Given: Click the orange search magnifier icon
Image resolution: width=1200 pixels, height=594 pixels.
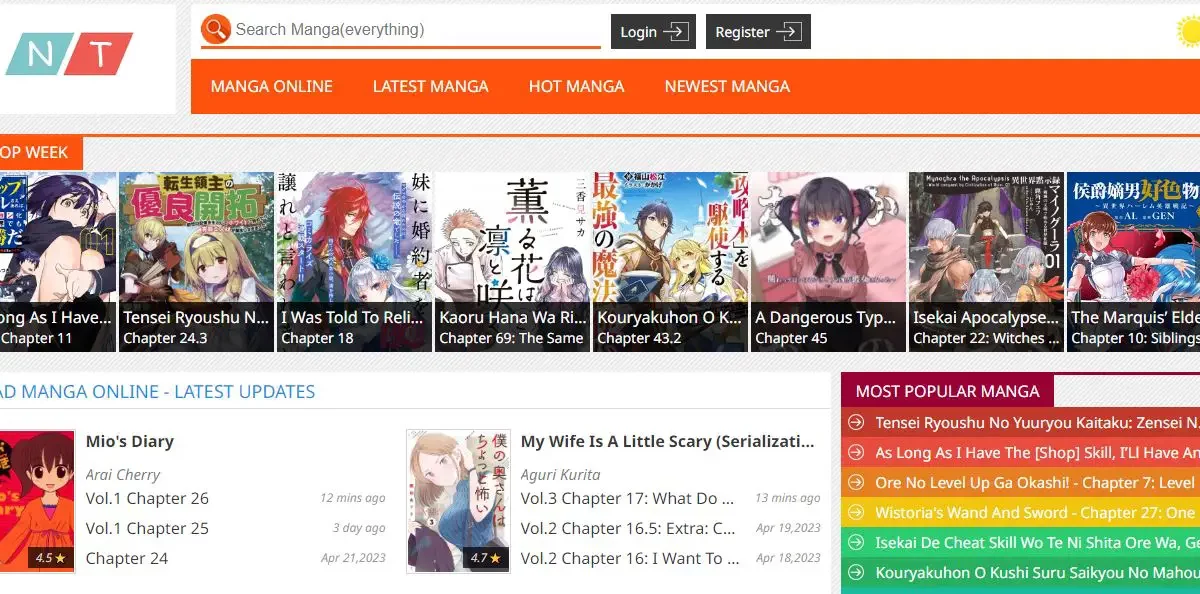Looking at the screenshot, I should tap(216, 30).
